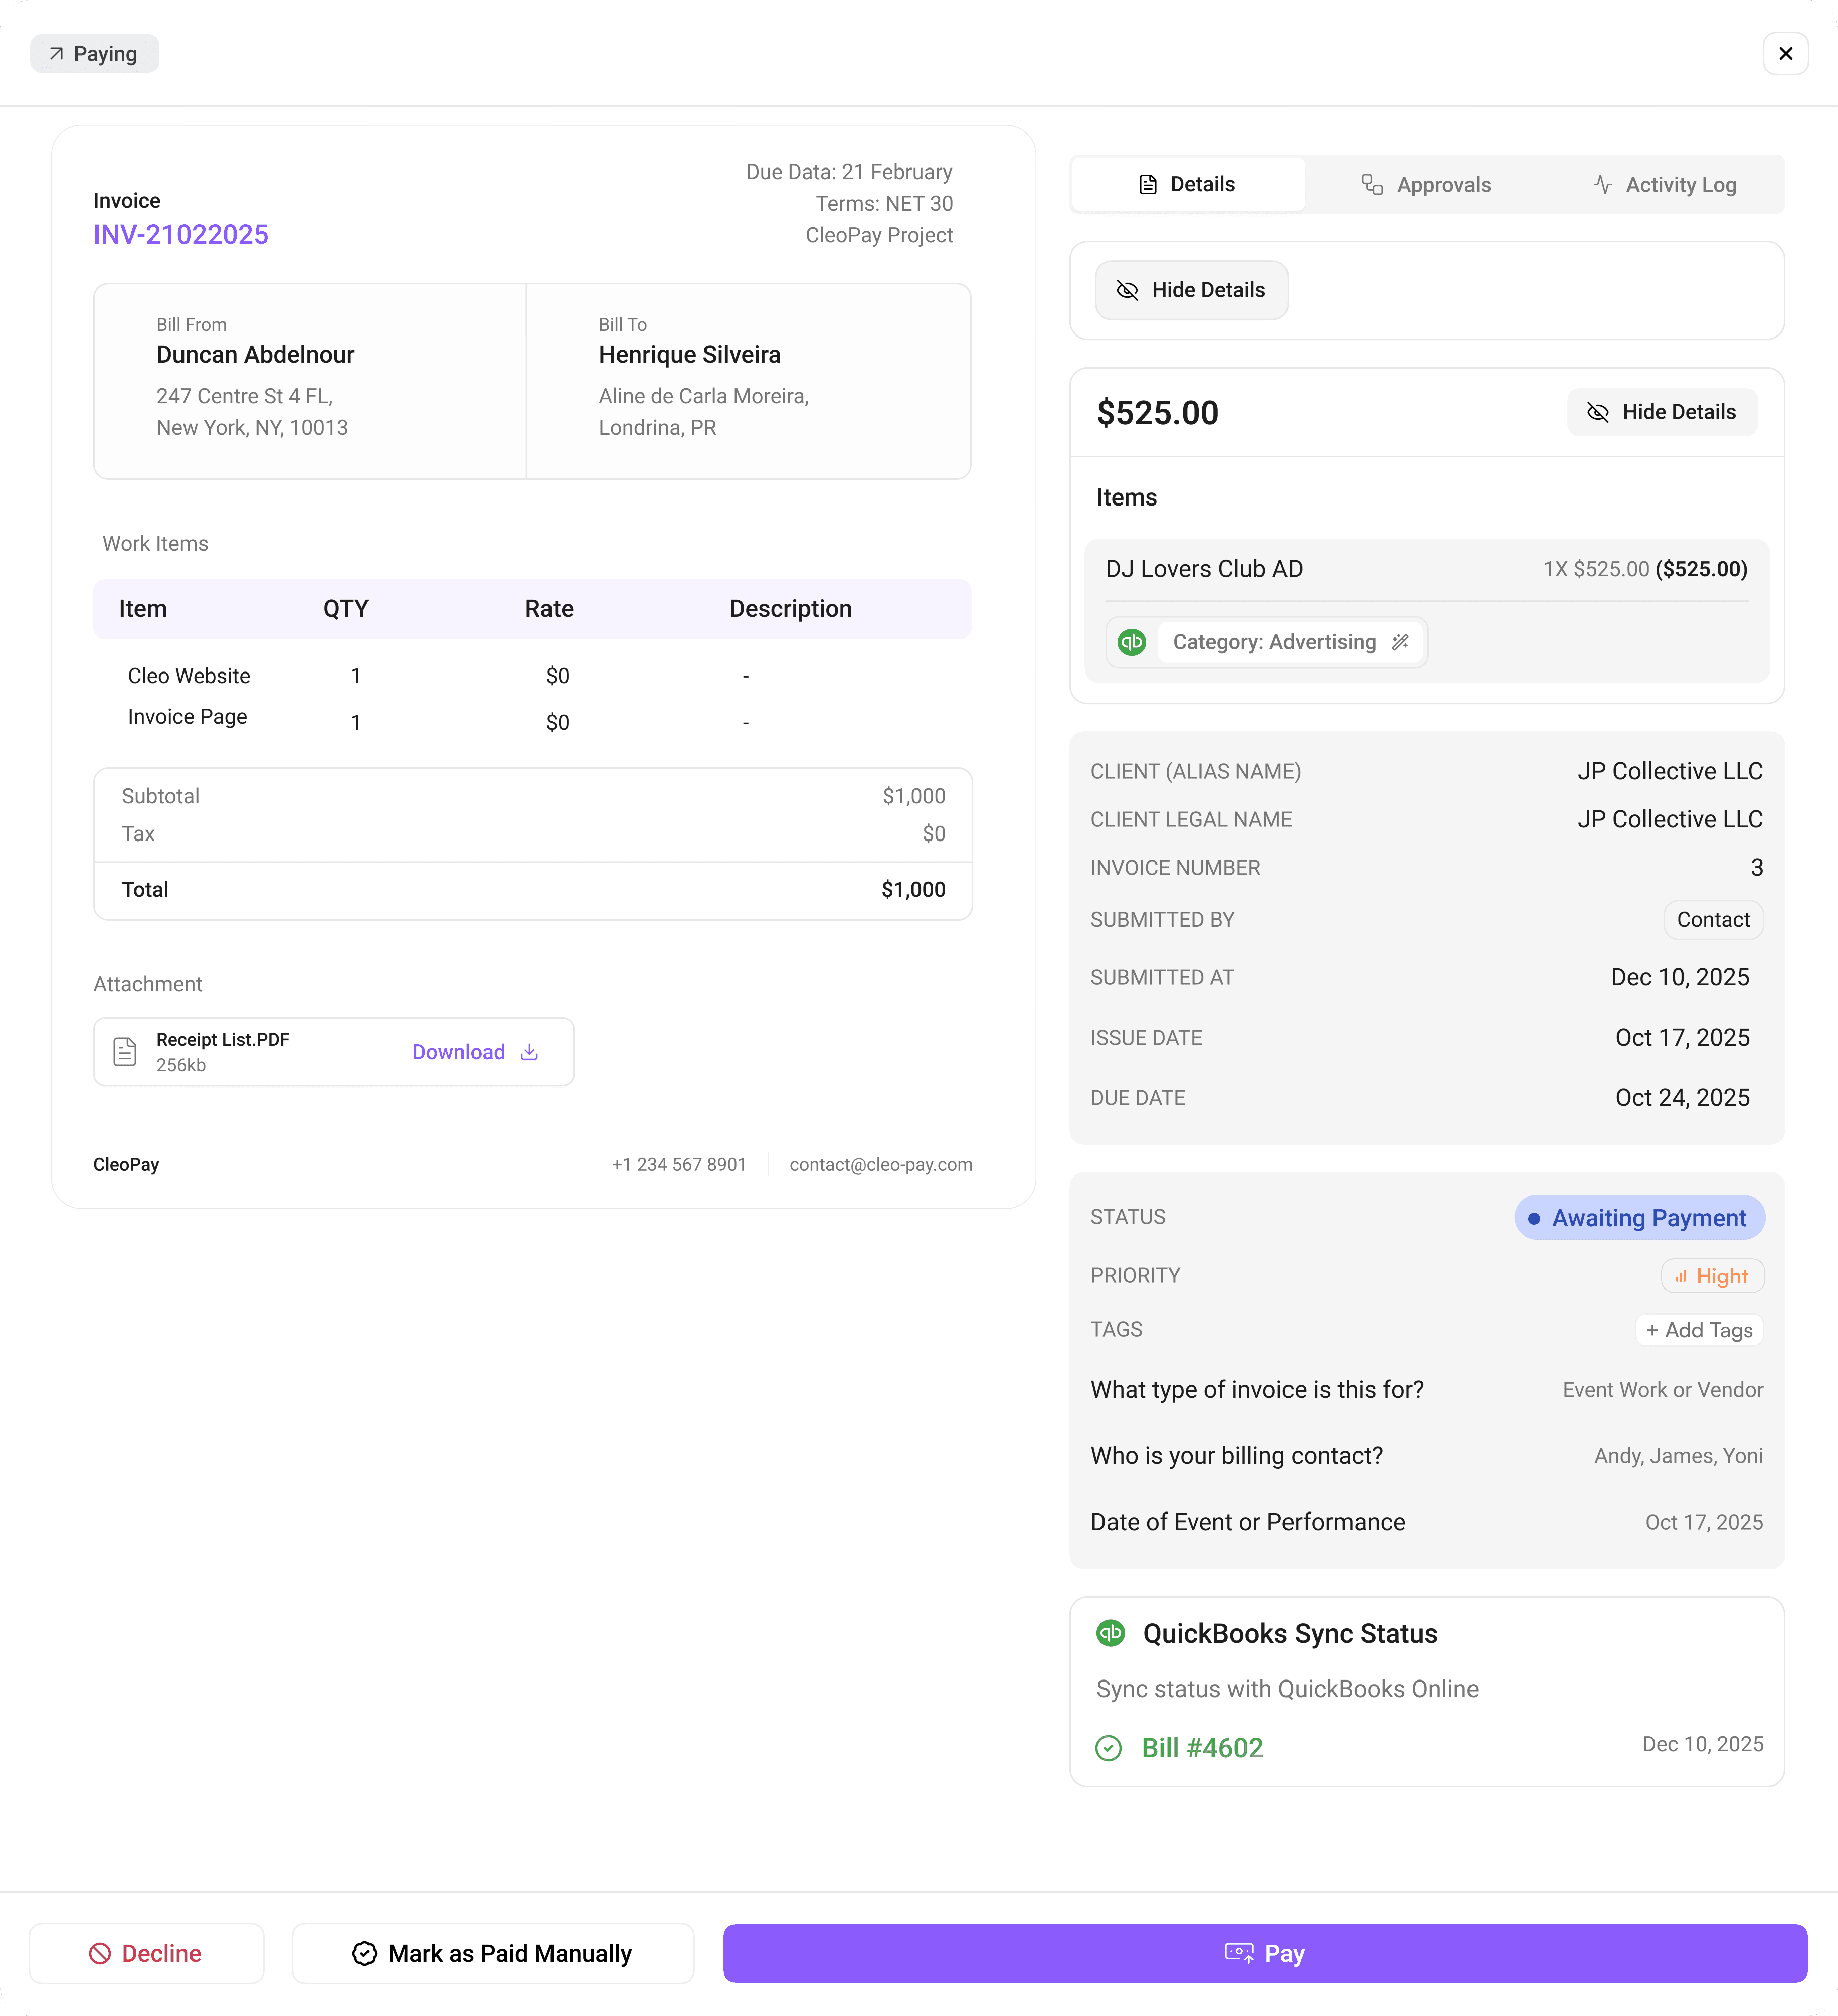Click Mark as Paid Manually

[x=493, y=1953]
